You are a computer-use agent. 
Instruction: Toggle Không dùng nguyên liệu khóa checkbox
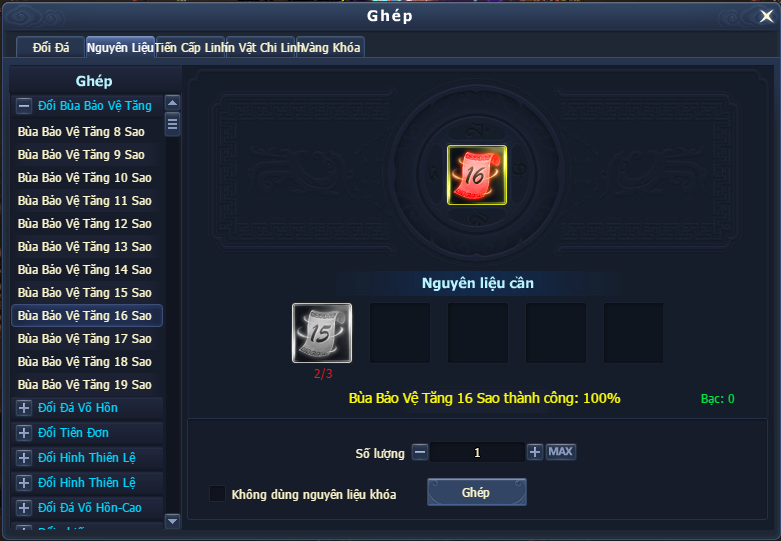pyautogui.click(x=217, y=494)
